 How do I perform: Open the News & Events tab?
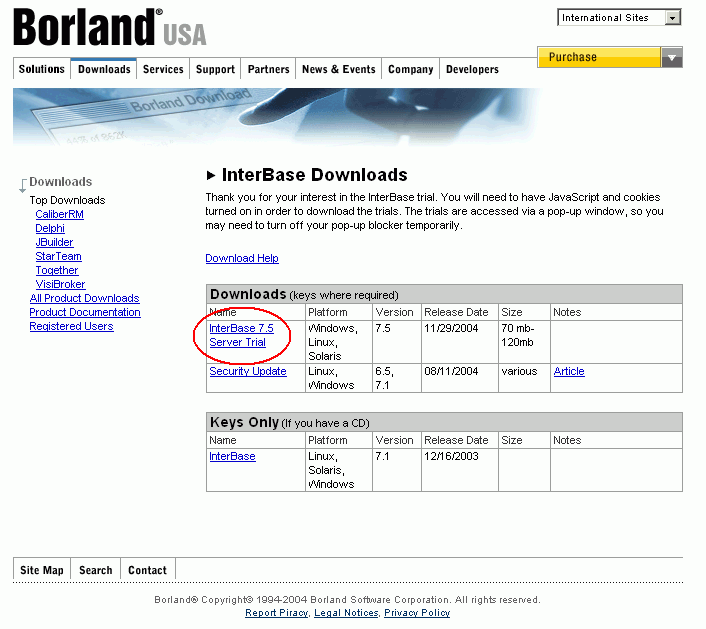[339, 69]
